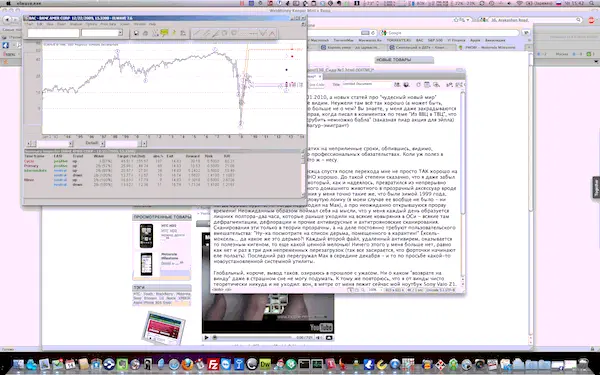Play the embedded YouTube video
This screenshot has height=375, width=600.
206,338
